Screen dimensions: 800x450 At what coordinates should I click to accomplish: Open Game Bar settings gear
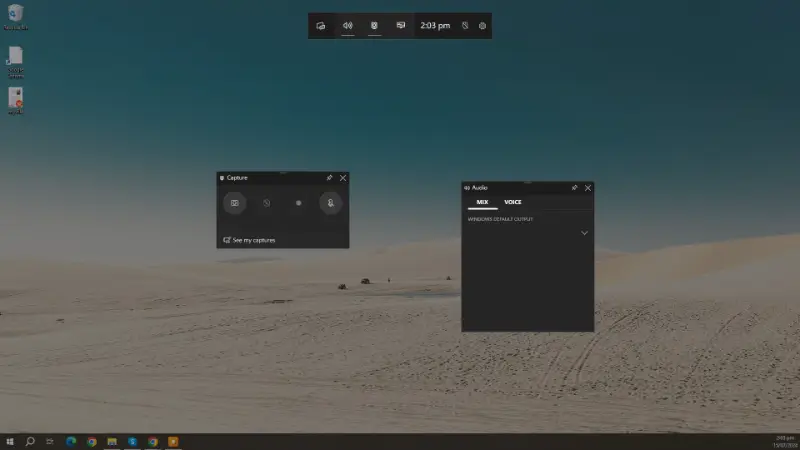pyautogui.click(x=482, y=25)
